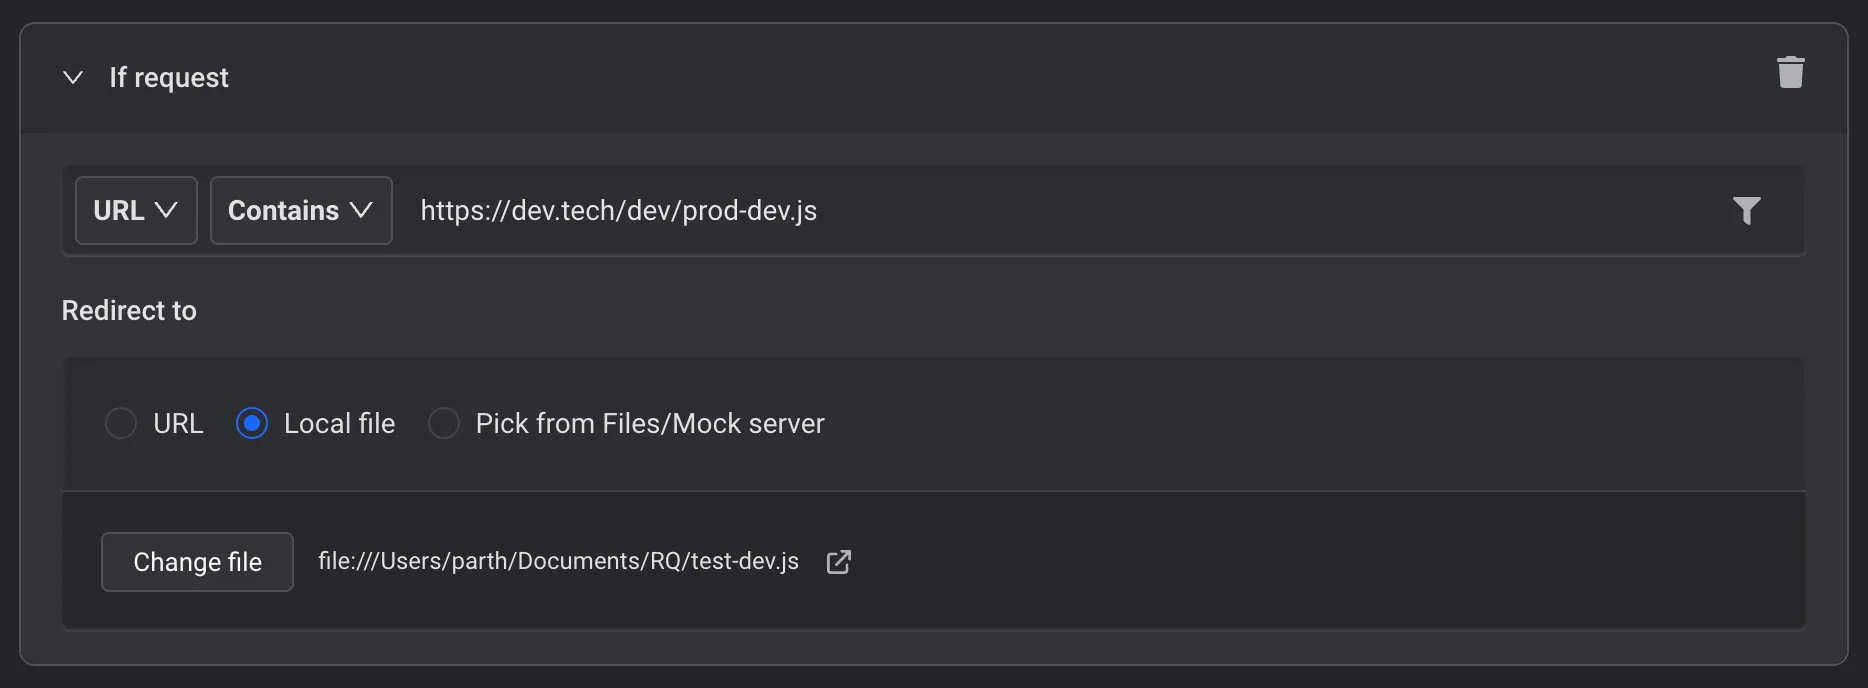Click the Pick from Files/Mock server label text

pyautogui.click(x=650, y=423)
